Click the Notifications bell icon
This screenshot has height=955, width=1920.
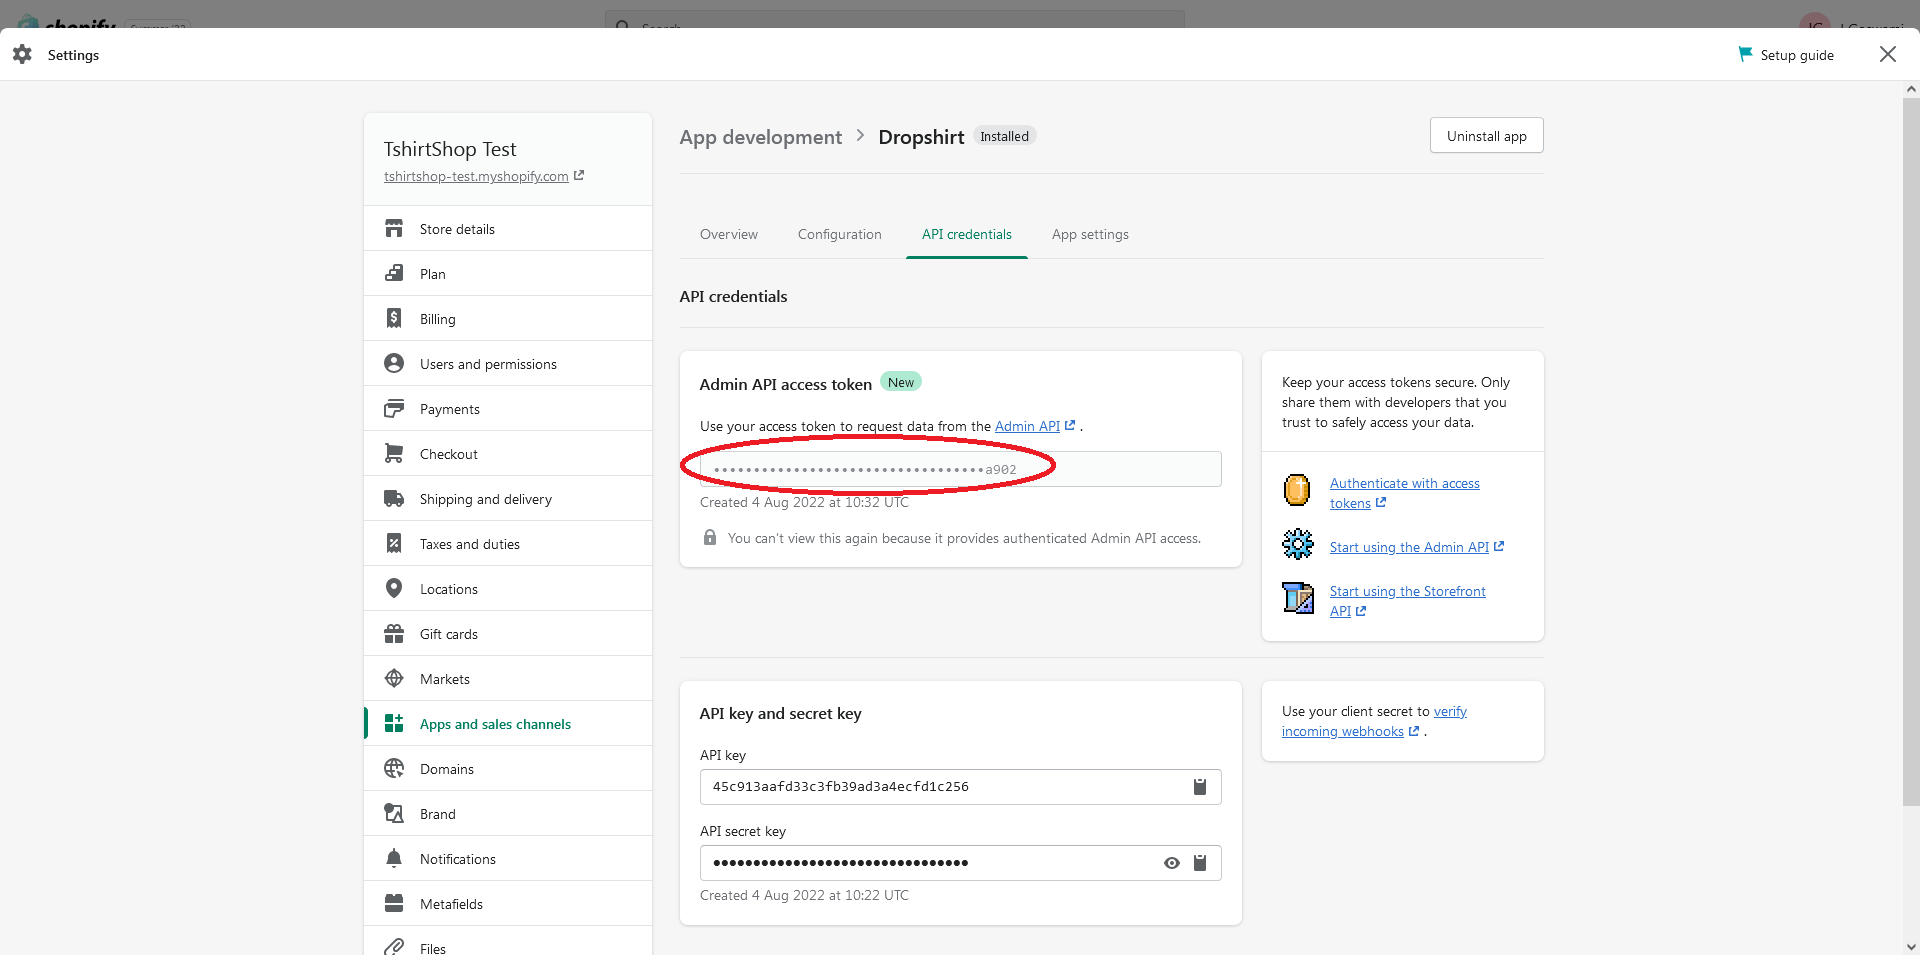point(394,858)
